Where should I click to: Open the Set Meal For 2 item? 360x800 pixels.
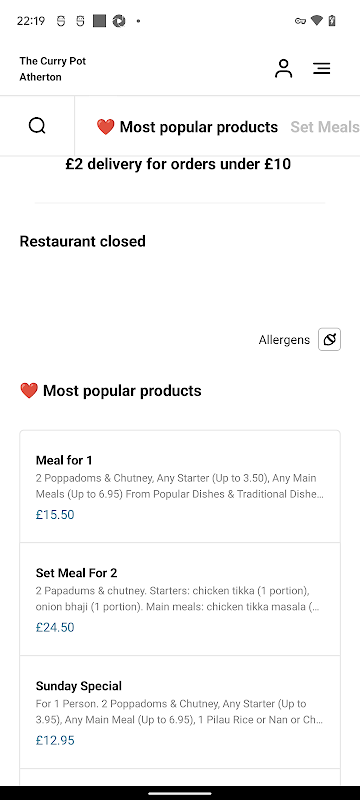(180, 599)
